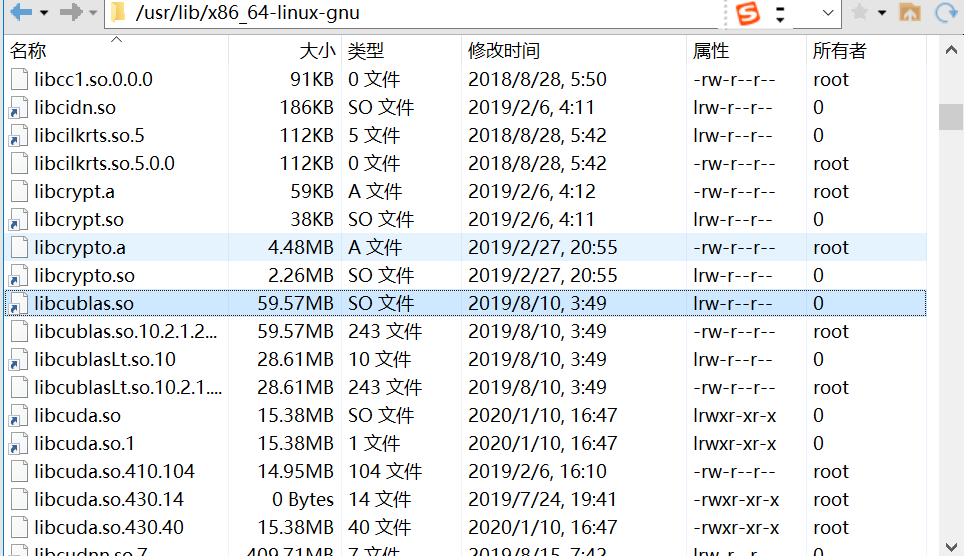This screenshot has width=964, height=556.
Task: Select the file name libcublasLt.so.10.2.1....
Action: [x=128, y=387]
